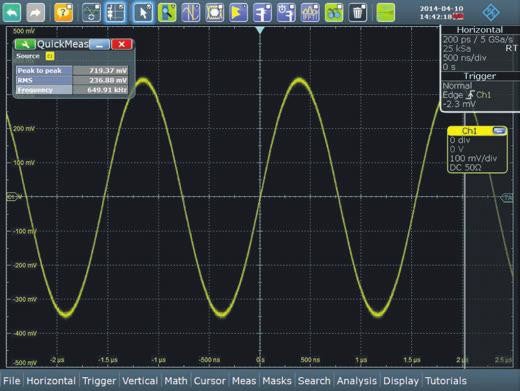Screen dimensions: 520x391
Task: Open the Horizontal menu in bottom bar
Action: (51, 381)
